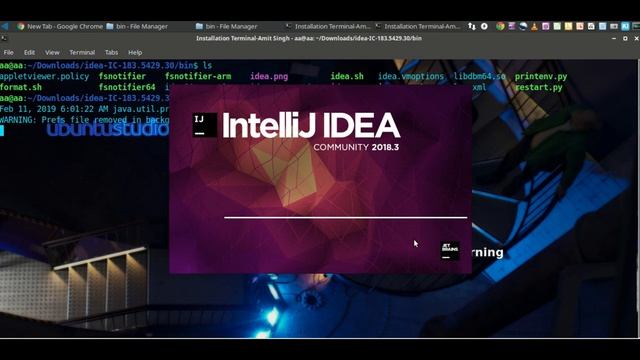Image resolution: width=640 pixels, height=360 pixels.
Task: Click fsnotifier-arm in the terminal listing
Action: [x=198, y=76]
